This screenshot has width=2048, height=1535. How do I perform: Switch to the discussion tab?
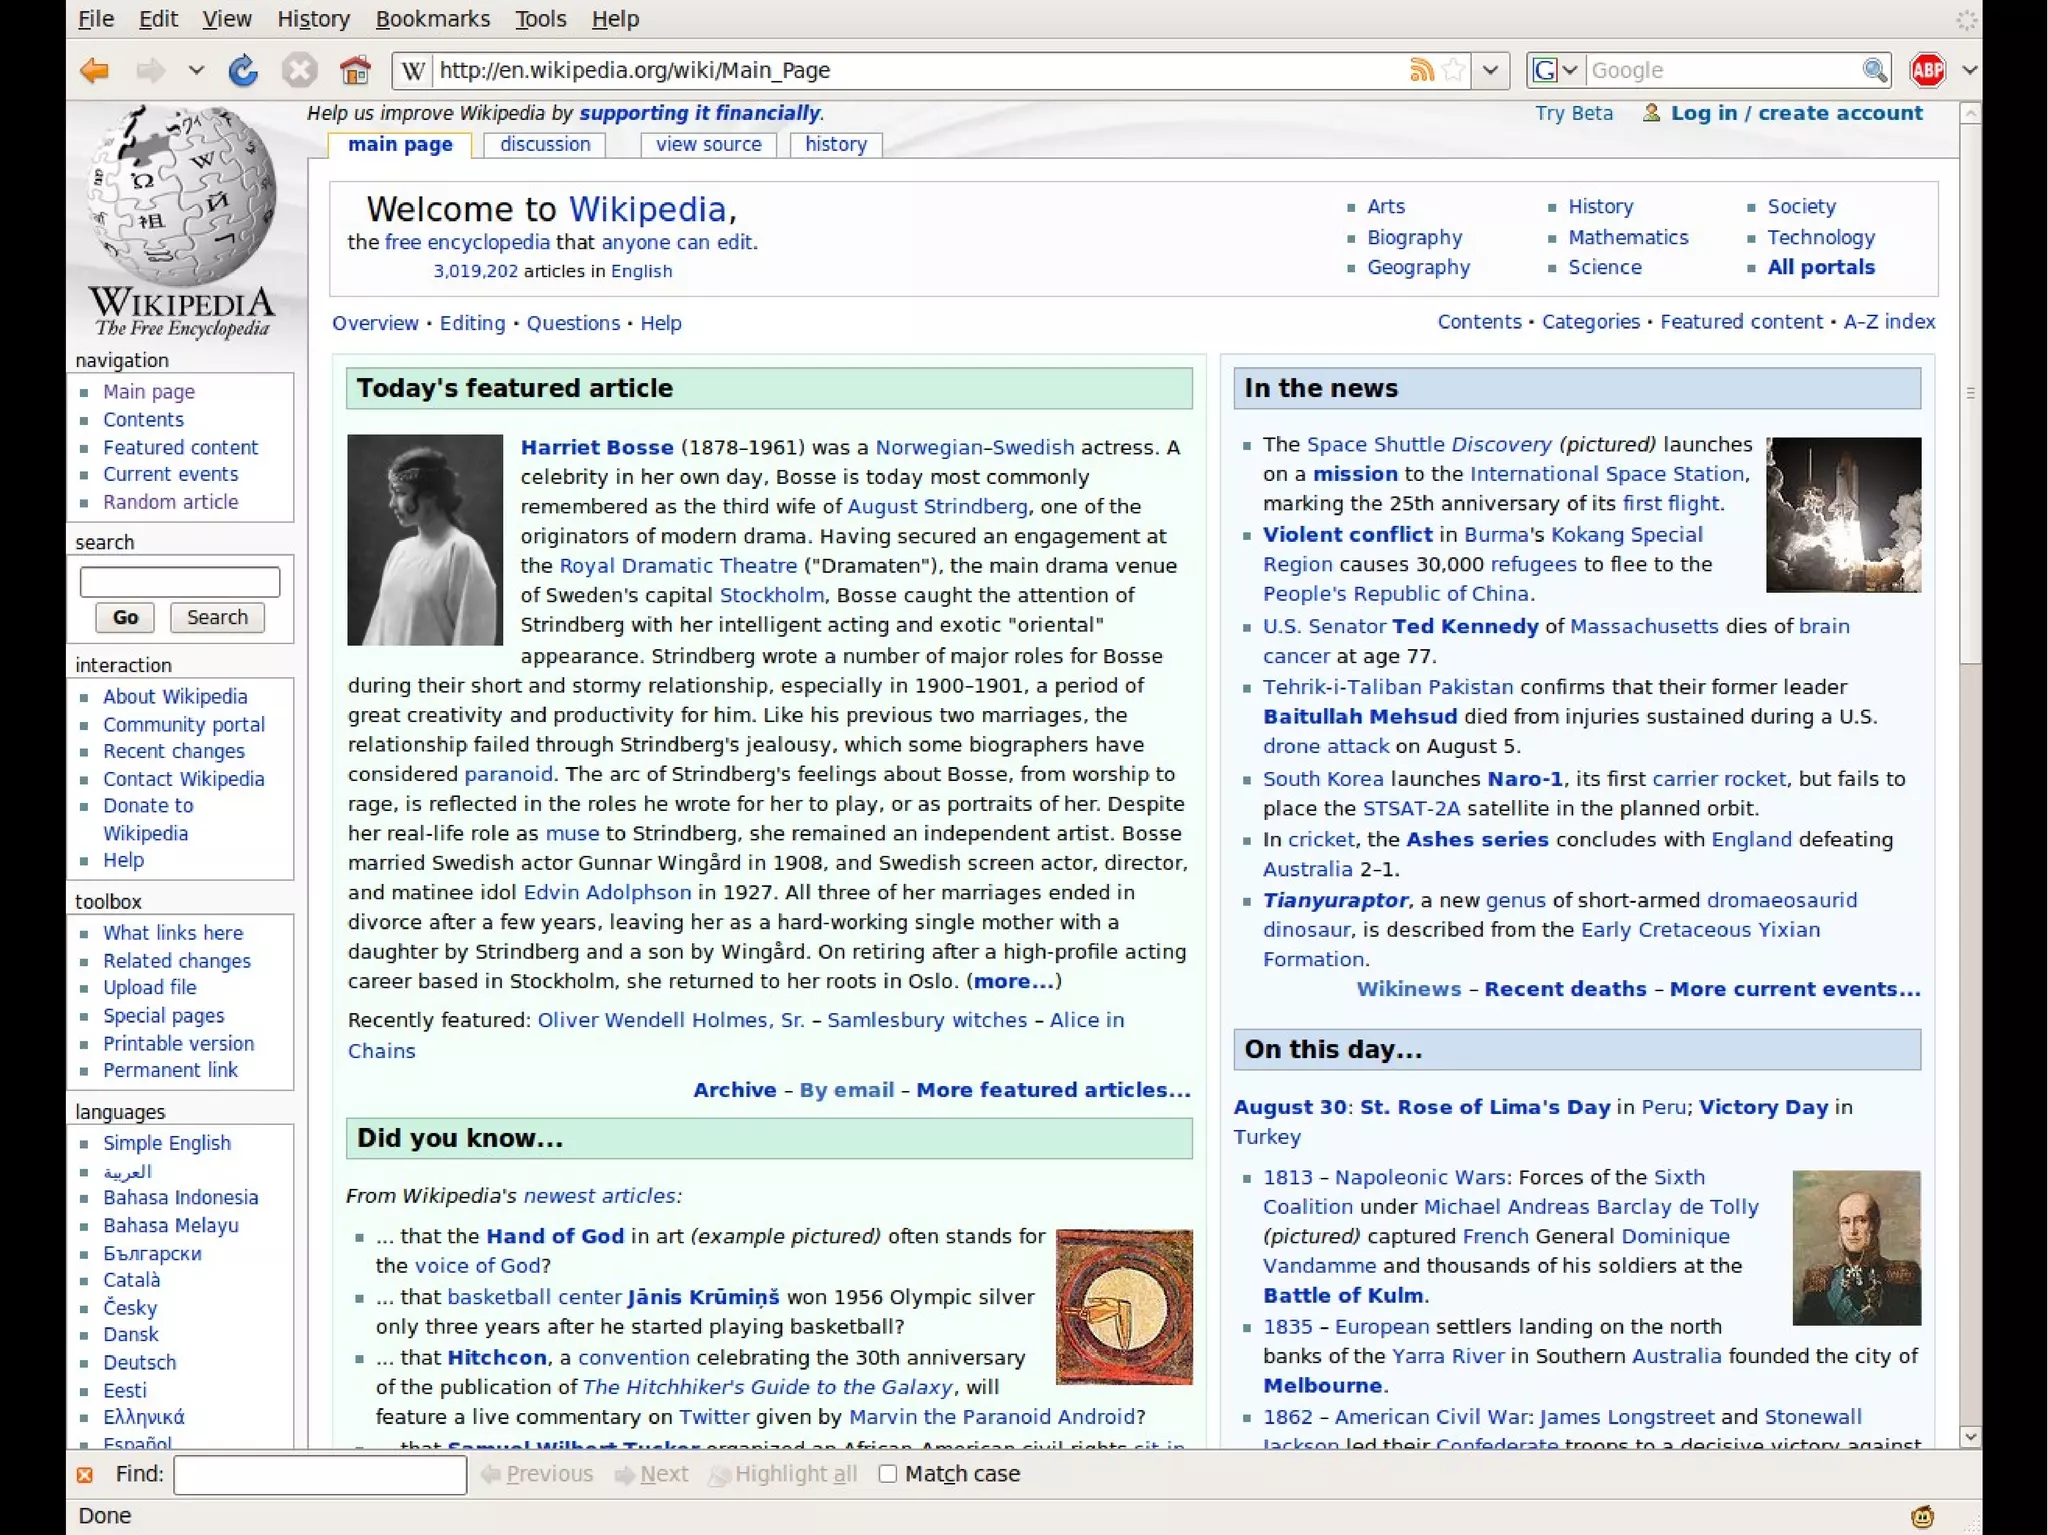point(545,144)
